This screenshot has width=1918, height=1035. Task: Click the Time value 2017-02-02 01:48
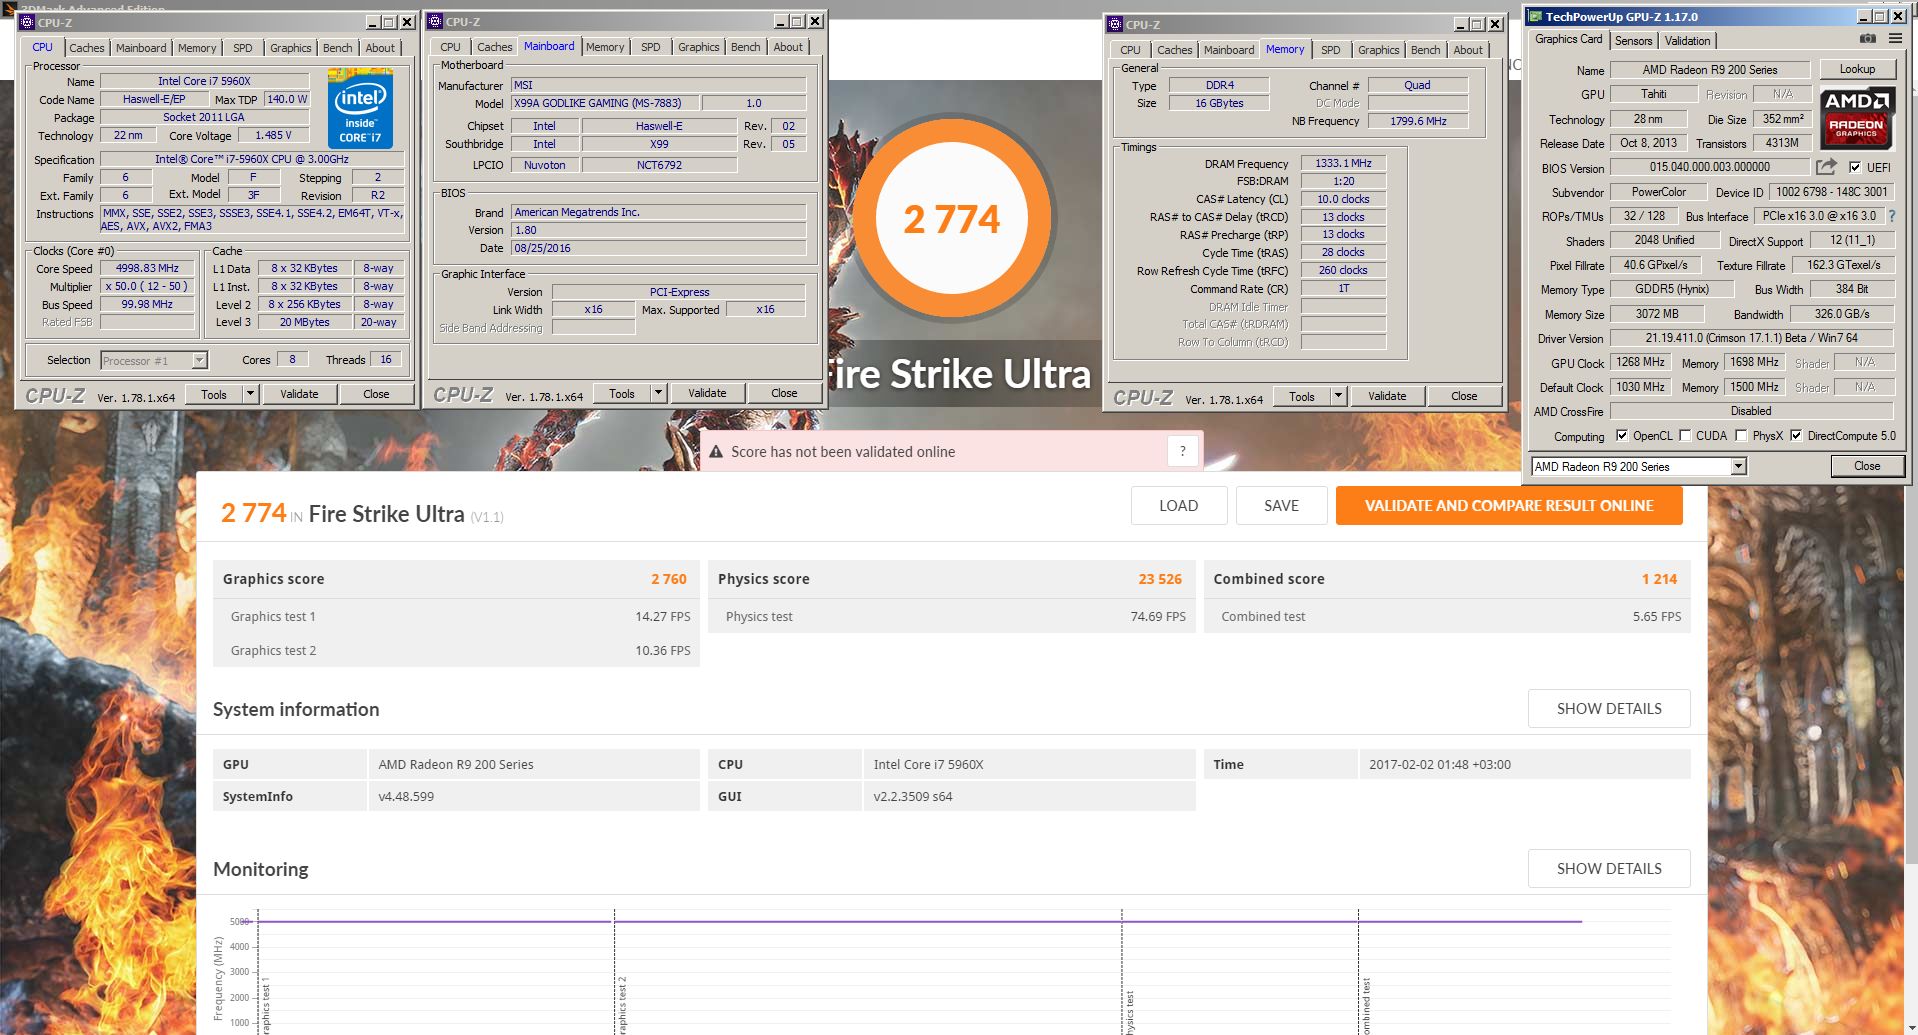click(1440, 764)
